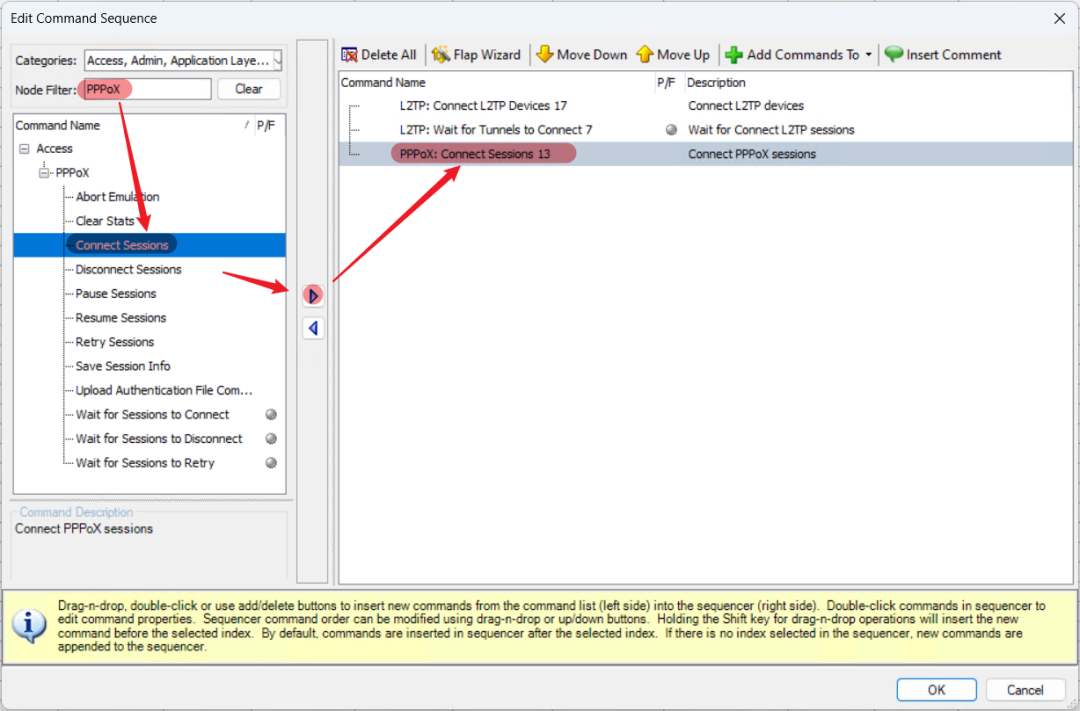Screen dimensions: 1080x711
Task: Click the Move Down arrow icon
Action: (x=544, y=55)
